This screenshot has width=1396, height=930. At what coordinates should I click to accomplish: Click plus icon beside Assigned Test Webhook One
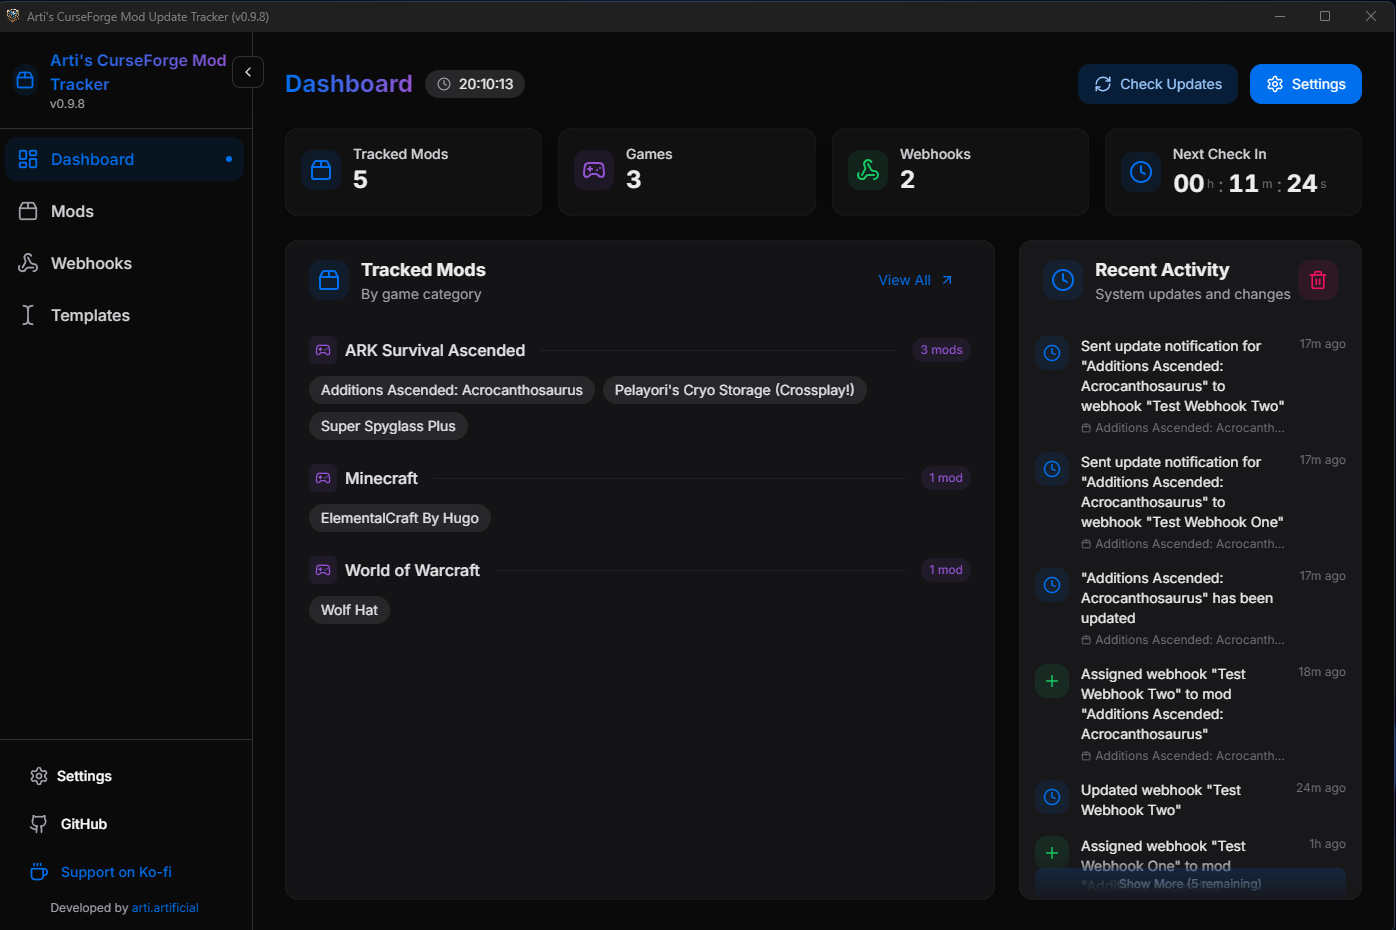pyautogui.click(x=1052, y=853)
